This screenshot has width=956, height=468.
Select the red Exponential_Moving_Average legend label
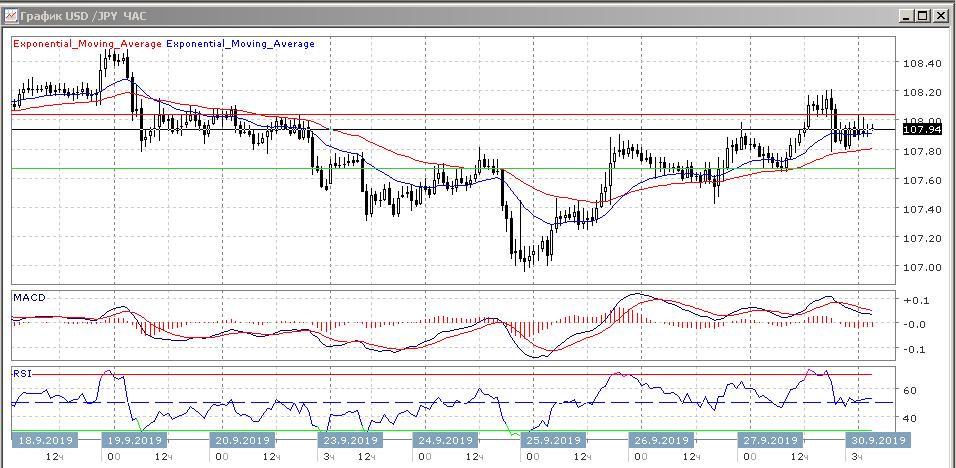(x=85, y=44)
